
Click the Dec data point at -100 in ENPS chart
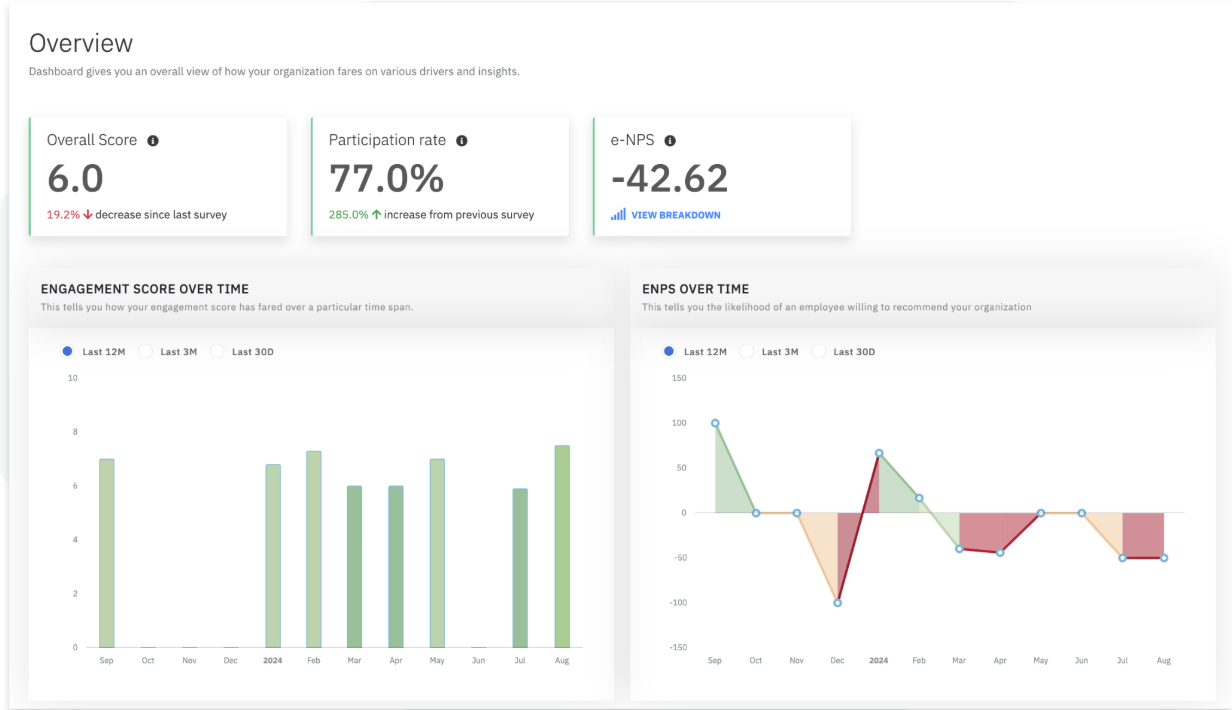coord(838,603)
